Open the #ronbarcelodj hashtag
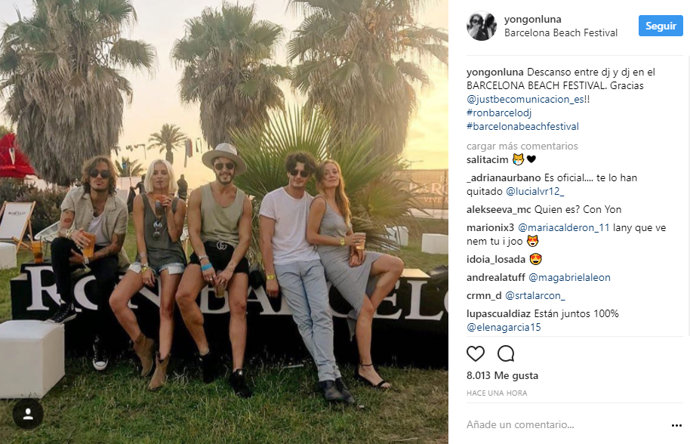690x444 pixels. 499,113
